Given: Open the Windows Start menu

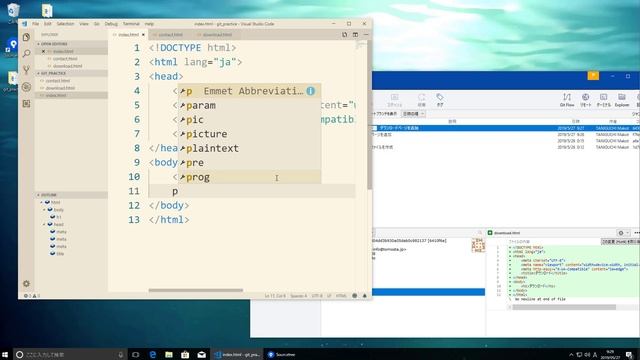Looking at the screenshot, I should (x=5, y=354).
